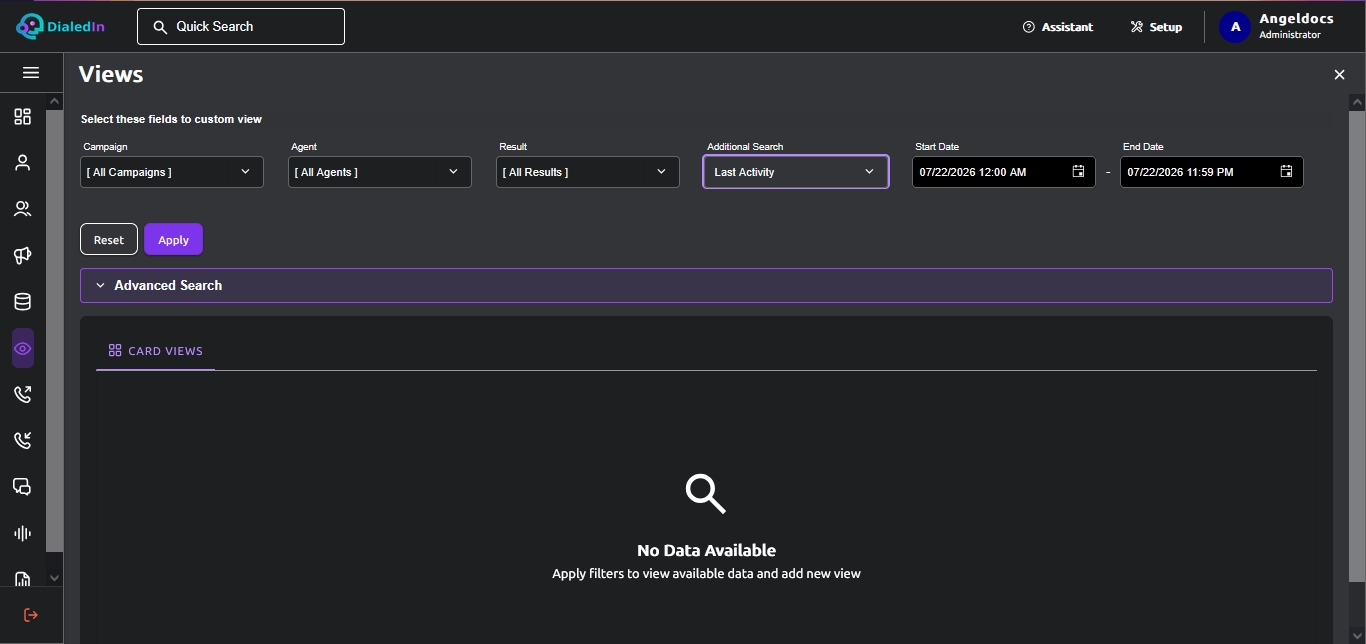Open the audio waveform icon in sidebar
Screen dimensions: 1366x644
point(22,533)
